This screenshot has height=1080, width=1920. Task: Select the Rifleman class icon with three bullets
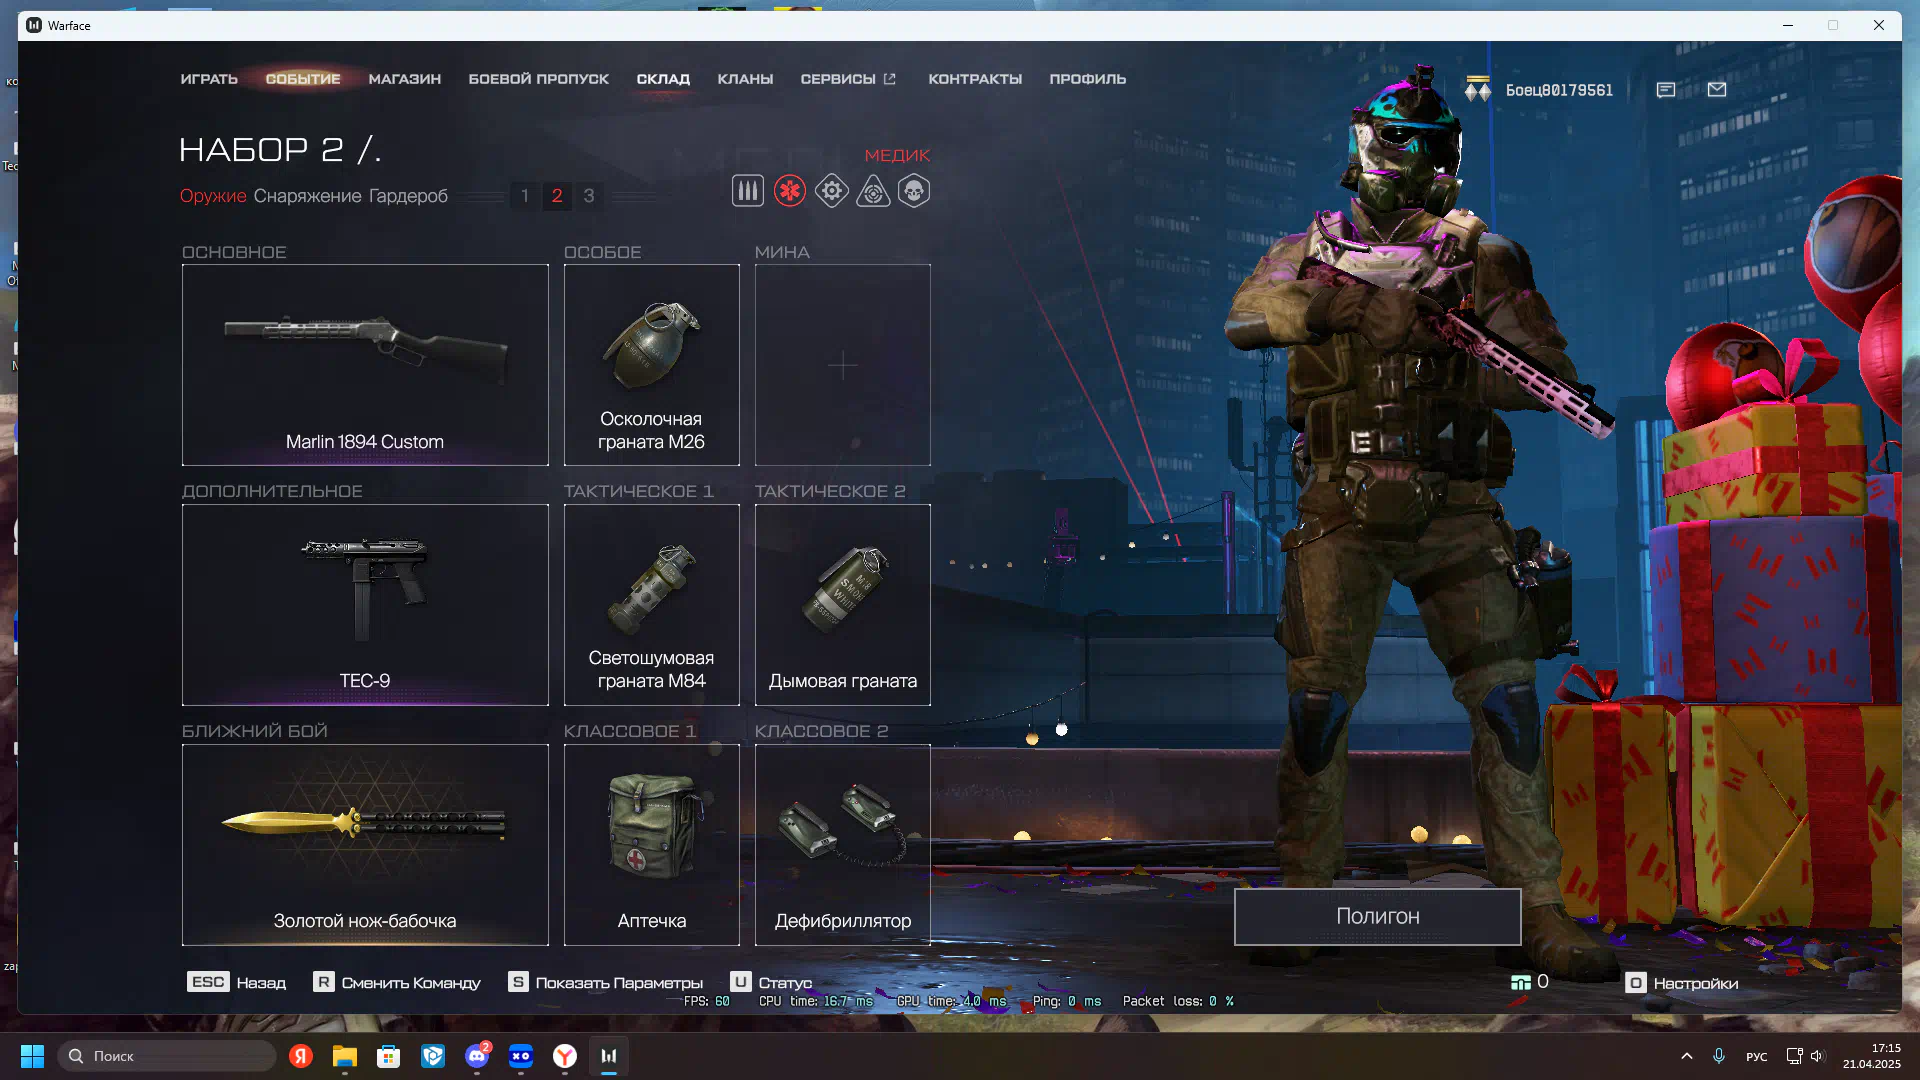click(747, 191)
